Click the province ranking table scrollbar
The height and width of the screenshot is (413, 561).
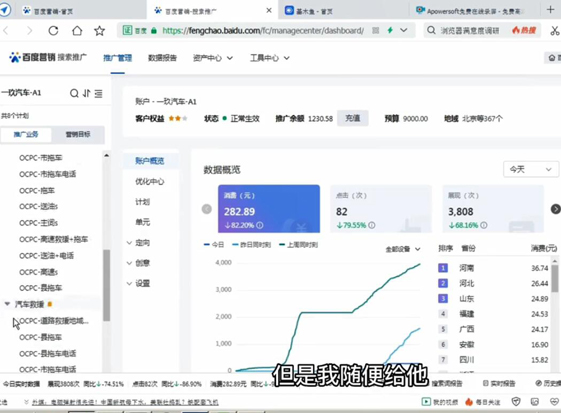pyautogui.click(x=555, y=278)
